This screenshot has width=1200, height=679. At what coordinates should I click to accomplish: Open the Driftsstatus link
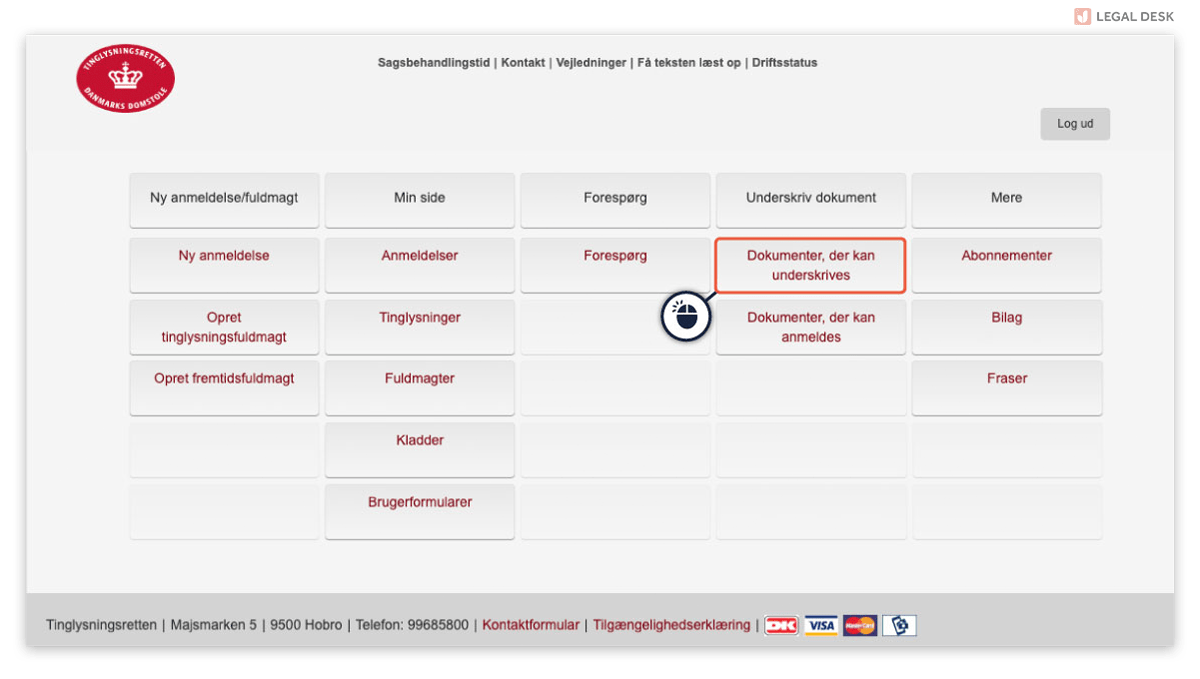785,63
